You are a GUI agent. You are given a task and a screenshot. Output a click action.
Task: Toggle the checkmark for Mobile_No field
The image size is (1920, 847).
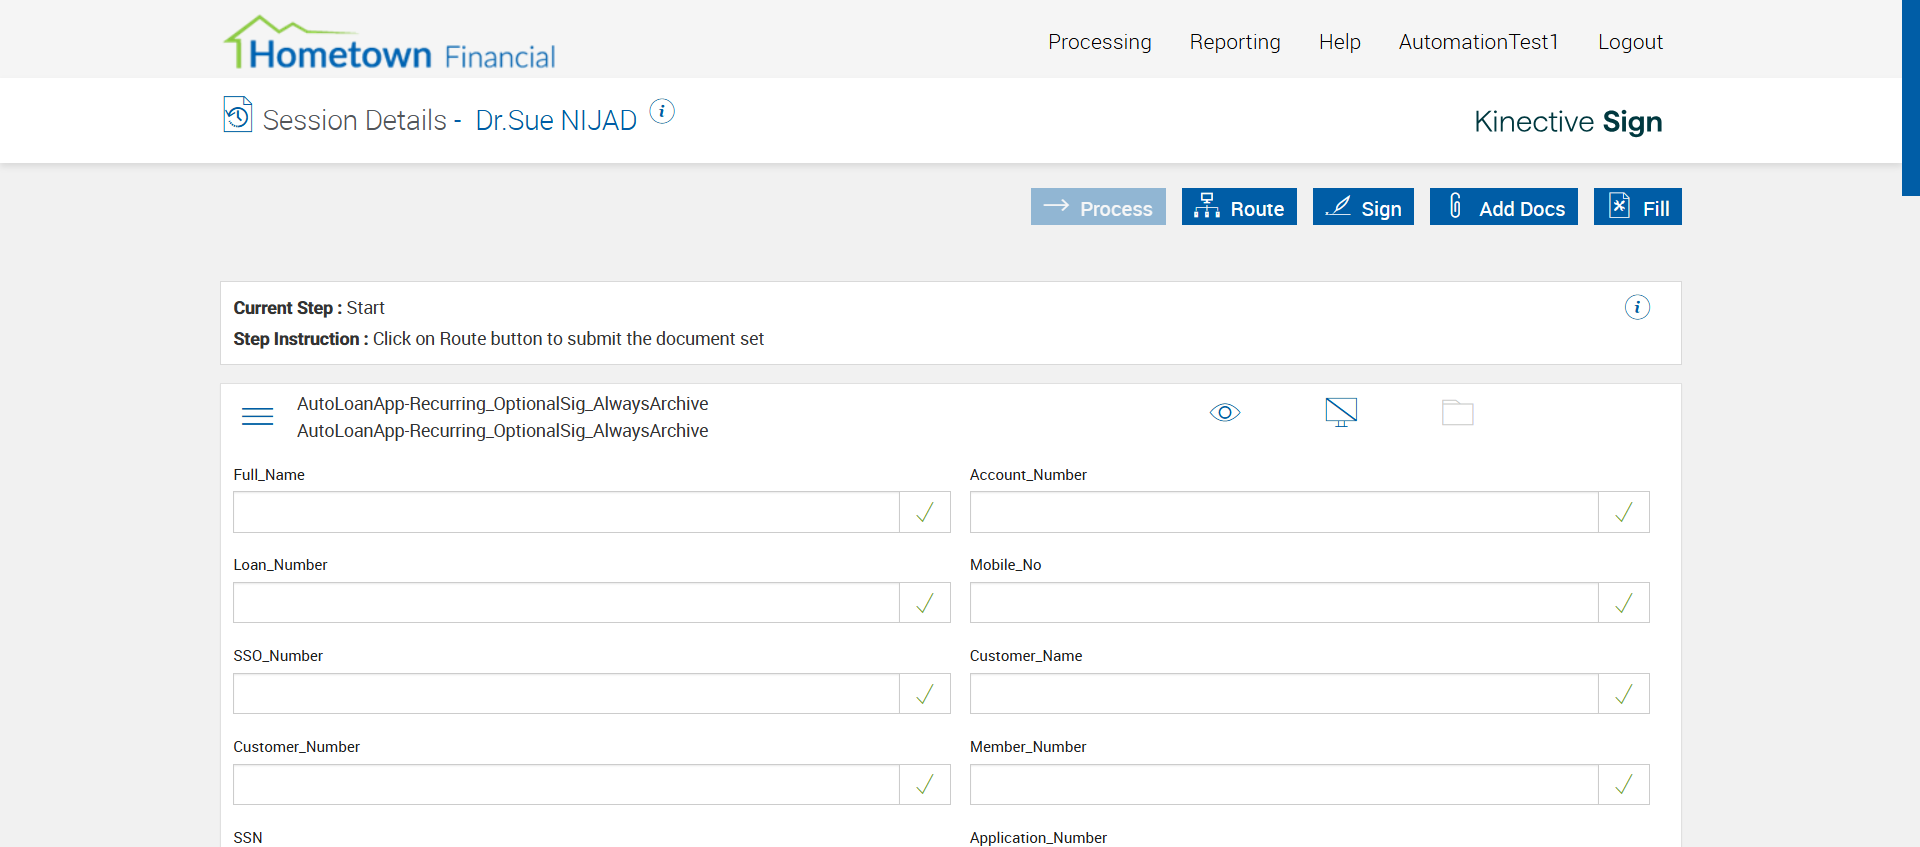(1624, 603)
